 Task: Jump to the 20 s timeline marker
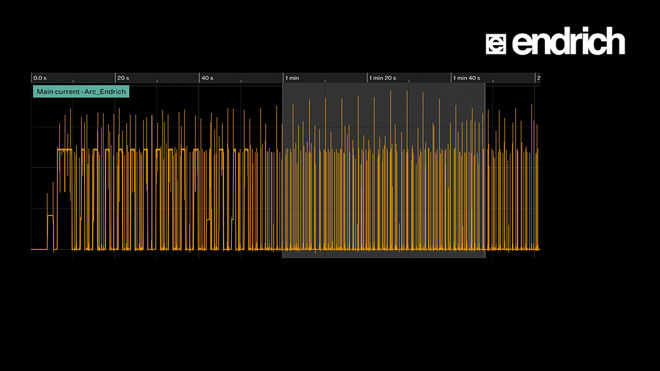pos(123,78)
